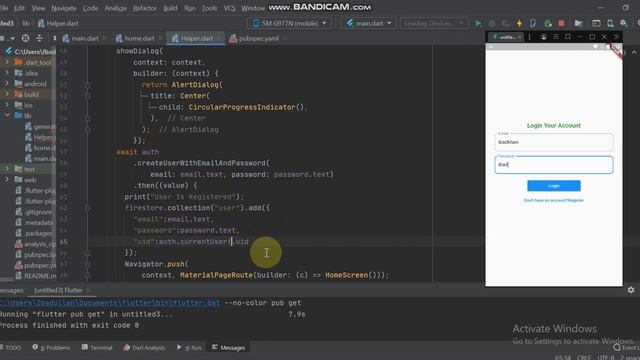Click the flutter.bat path link in Messages

pyautogui.click(x=110, y=303)
